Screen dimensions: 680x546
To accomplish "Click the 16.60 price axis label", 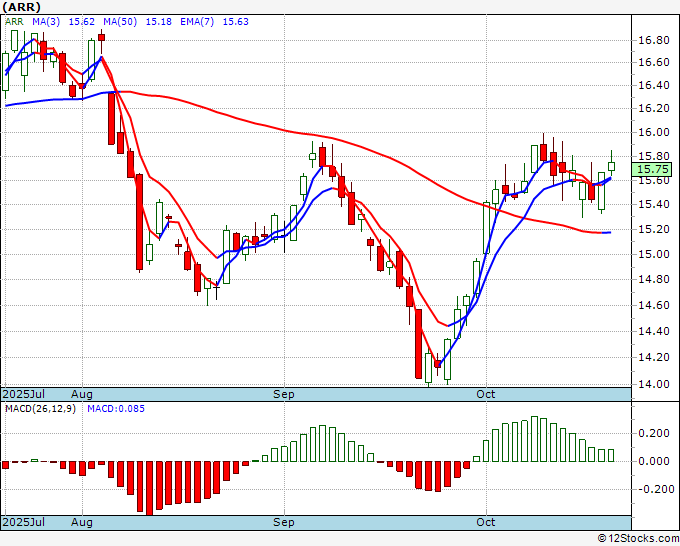I will (x=654, y=62).
